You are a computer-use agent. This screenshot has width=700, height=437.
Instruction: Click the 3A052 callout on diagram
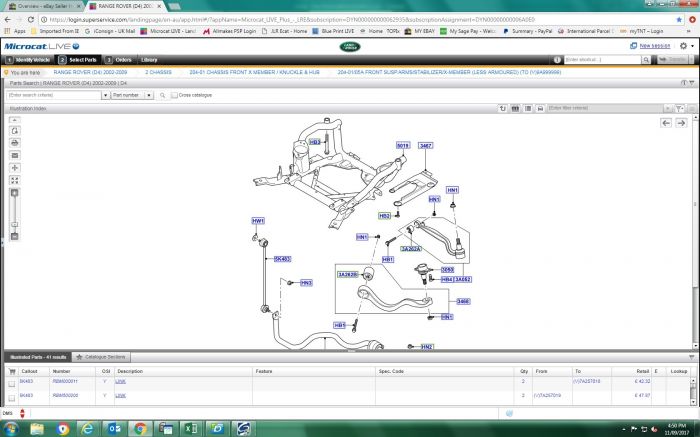coord(463,279)
